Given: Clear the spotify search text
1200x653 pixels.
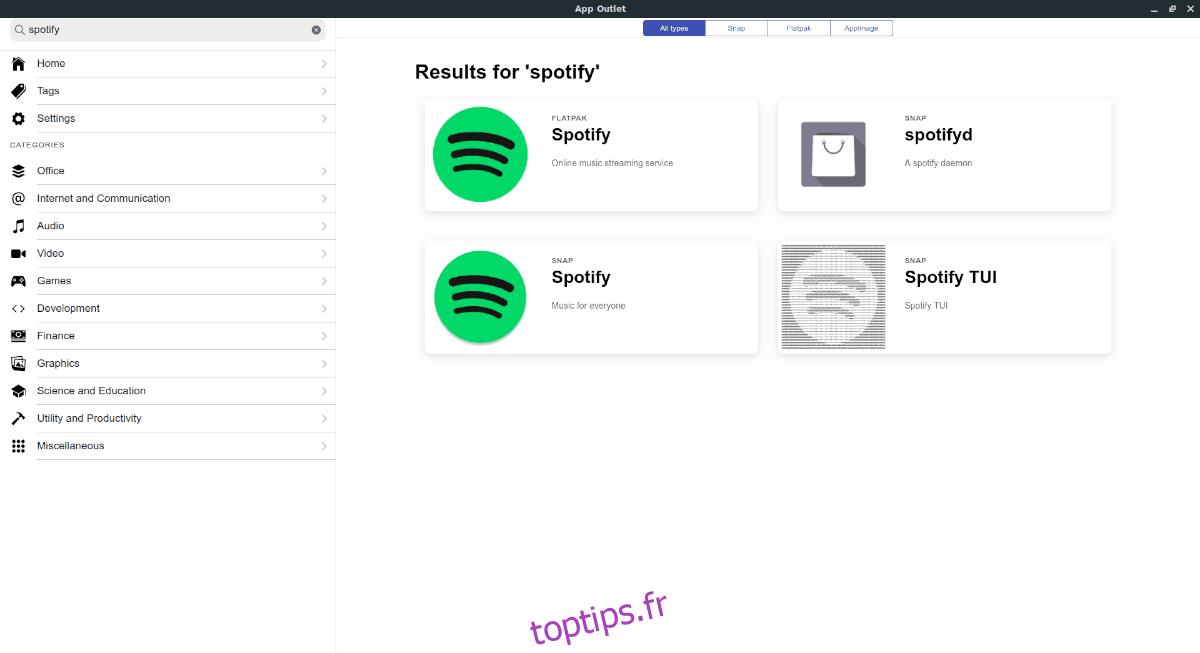Looking at the screenshot, I should tap(316, 30).
